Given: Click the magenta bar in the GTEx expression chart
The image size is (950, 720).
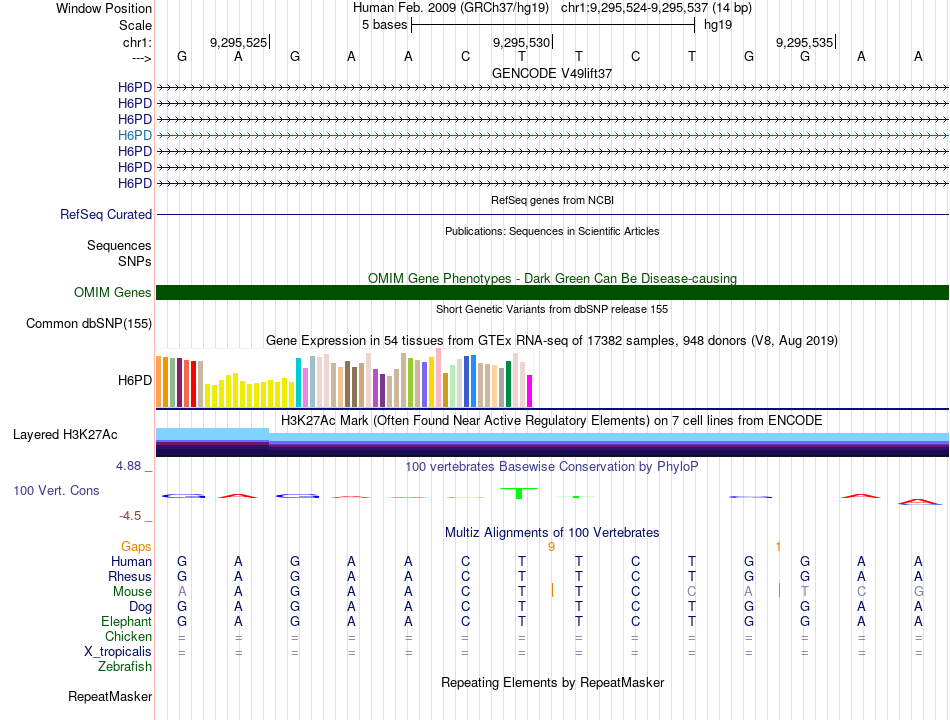Looking at the screenshot, I should tap(530, 391).
